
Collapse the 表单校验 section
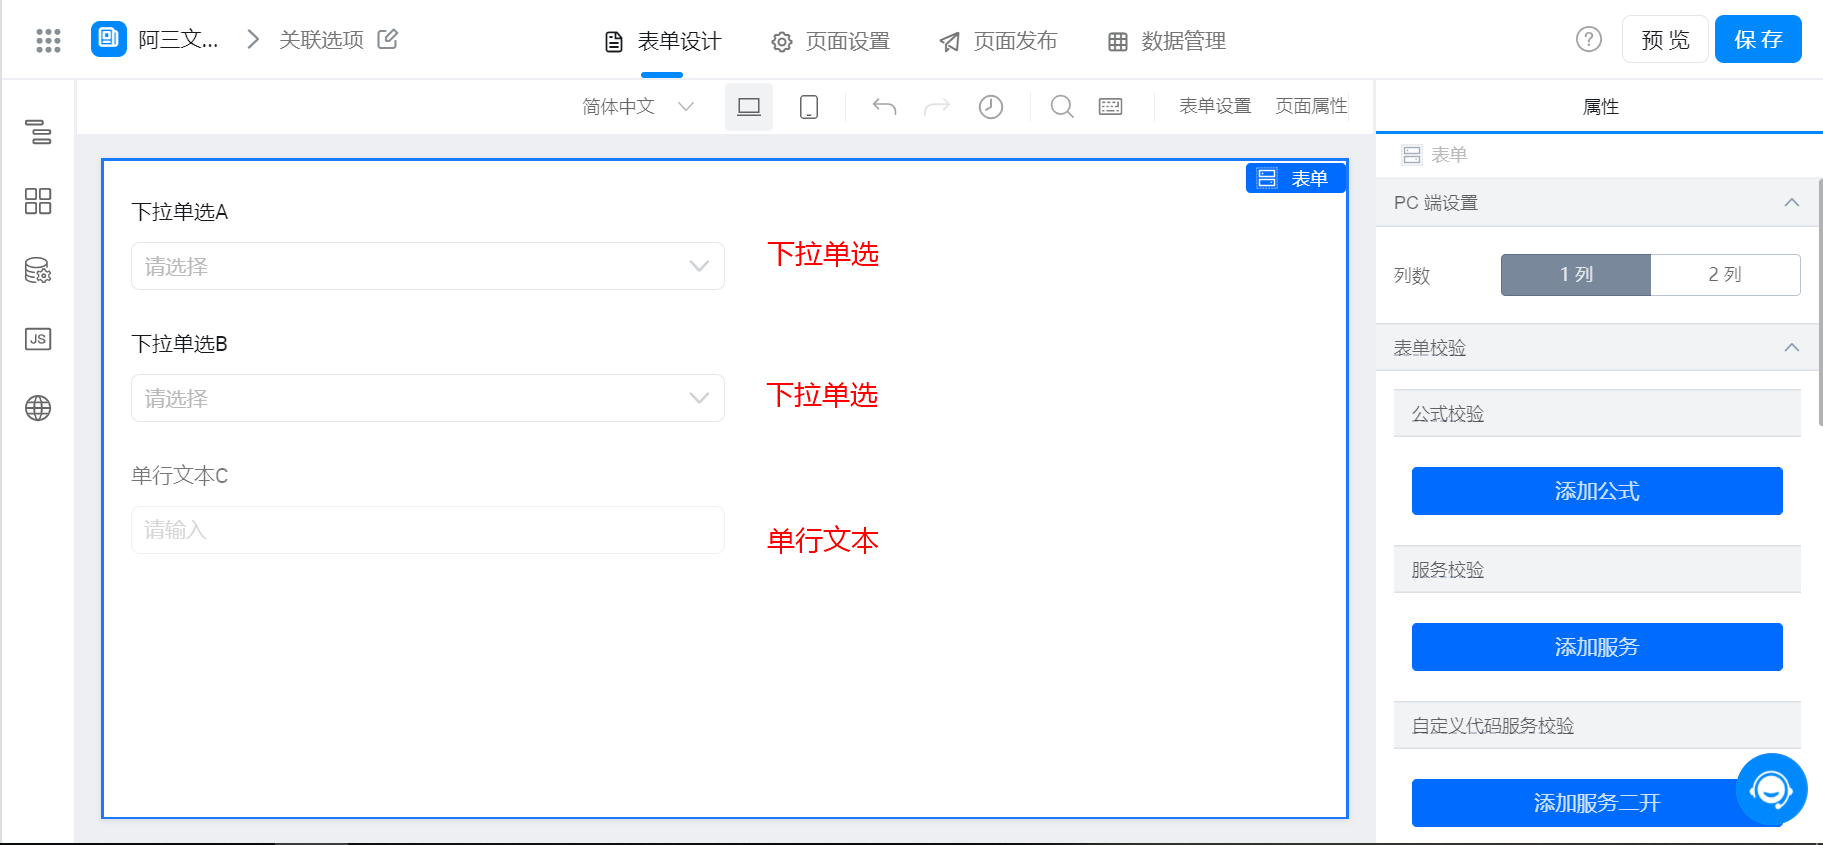coord(1792,348)
